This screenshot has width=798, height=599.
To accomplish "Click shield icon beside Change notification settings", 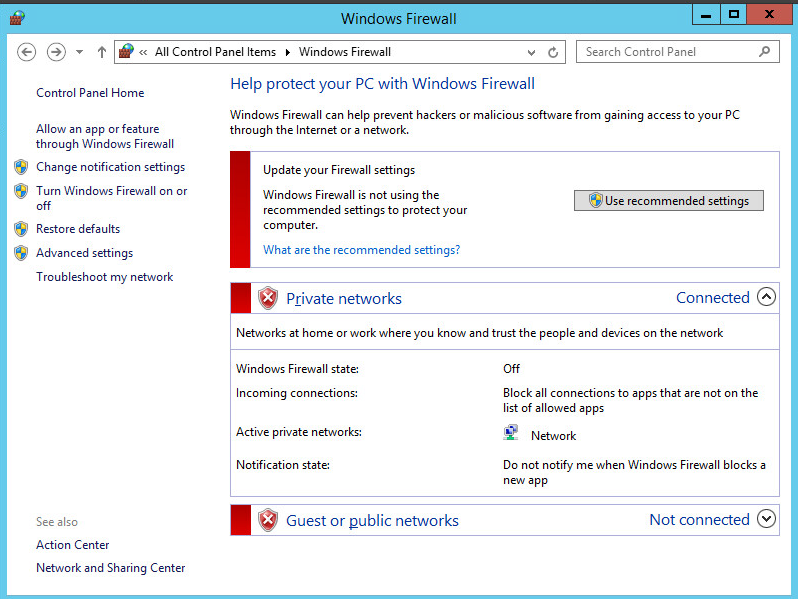I will (x=21, y=167).
